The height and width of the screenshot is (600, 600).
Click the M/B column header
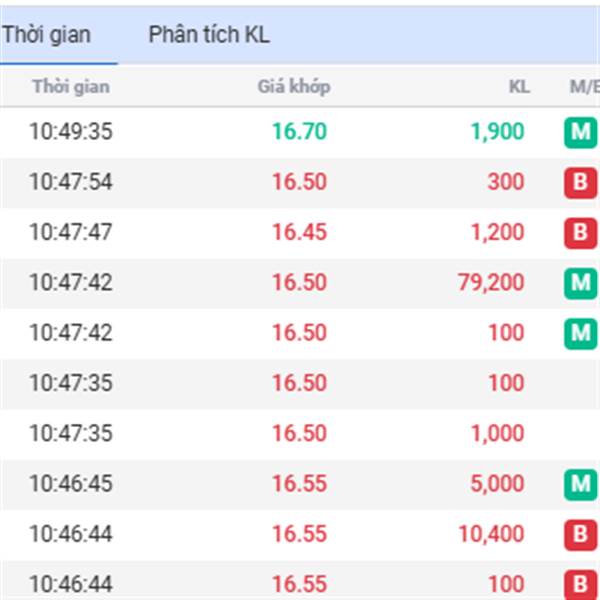click(x=583, y=87)
